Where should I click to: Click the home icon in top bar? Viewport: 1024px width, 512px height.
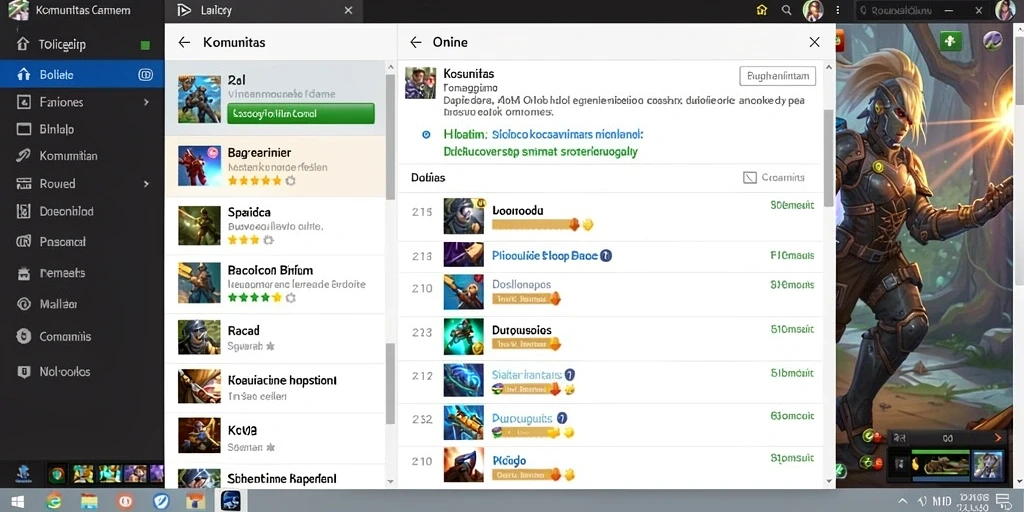pos(761,10)
